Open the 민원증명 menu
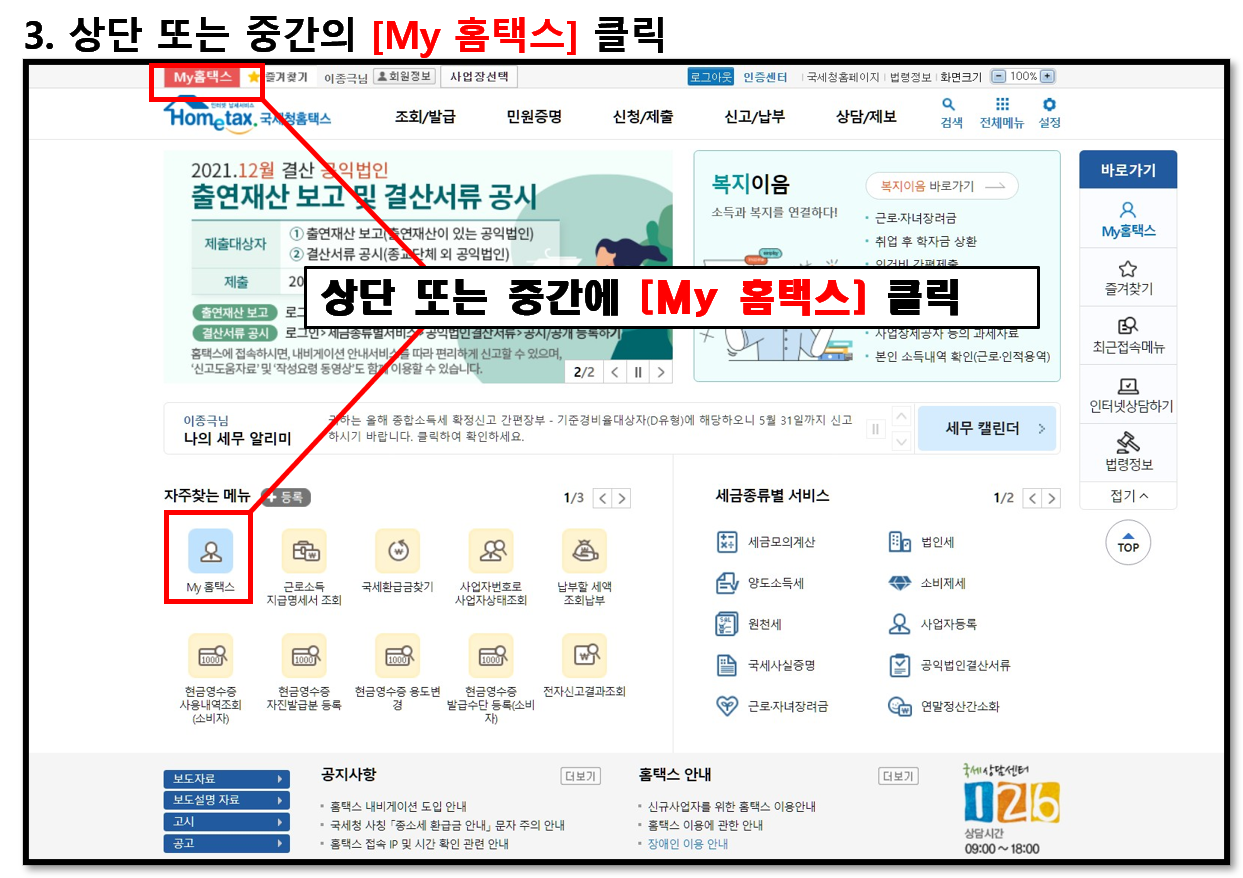This screenshot has width=1243, height=878. click(x=534, y=117)
